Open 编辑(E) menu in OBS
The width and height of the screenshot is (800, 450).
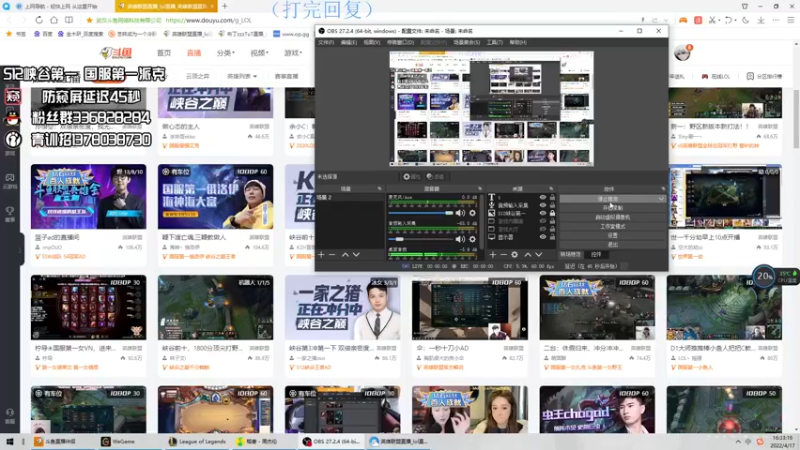click(348, 42)
